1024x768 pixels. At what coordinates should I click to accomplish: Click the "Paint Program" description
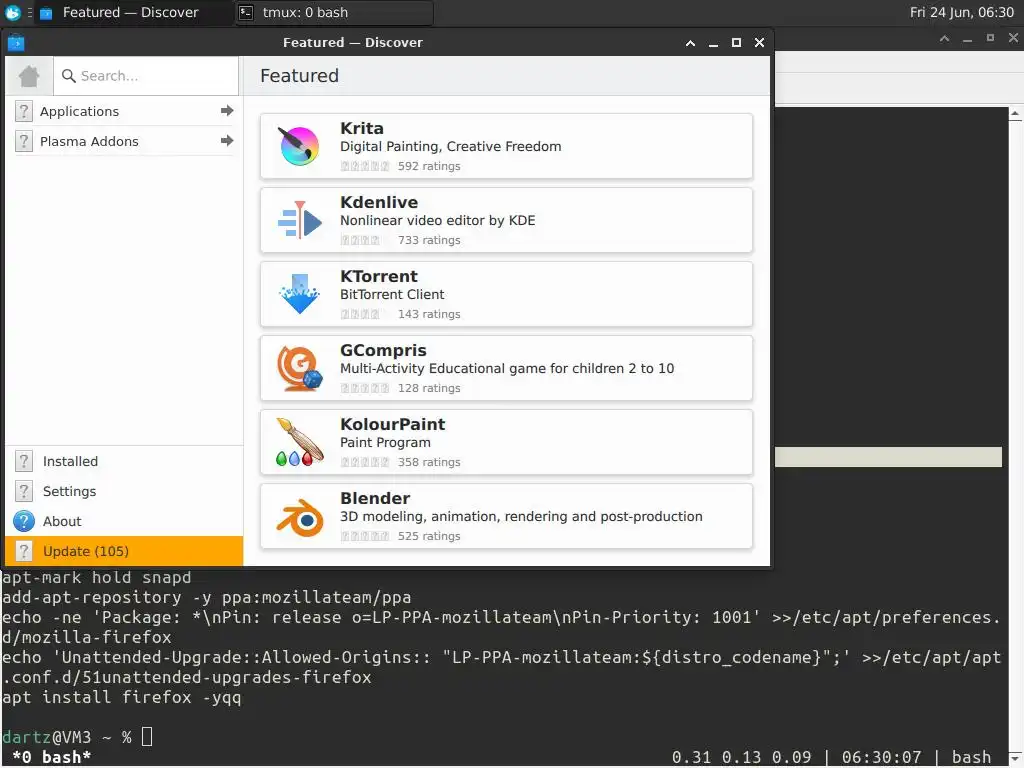click(385, 442)
